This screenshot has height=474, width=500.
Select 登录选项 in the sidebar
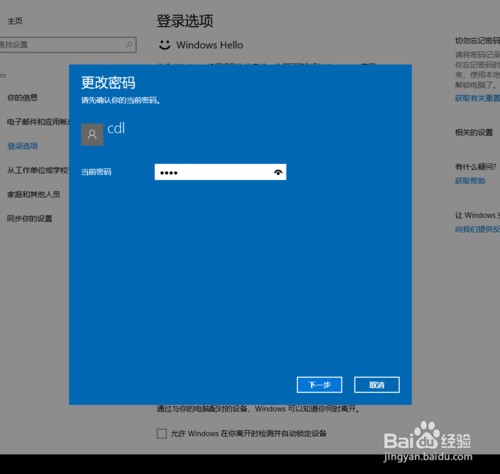click(x=22, y=146)
